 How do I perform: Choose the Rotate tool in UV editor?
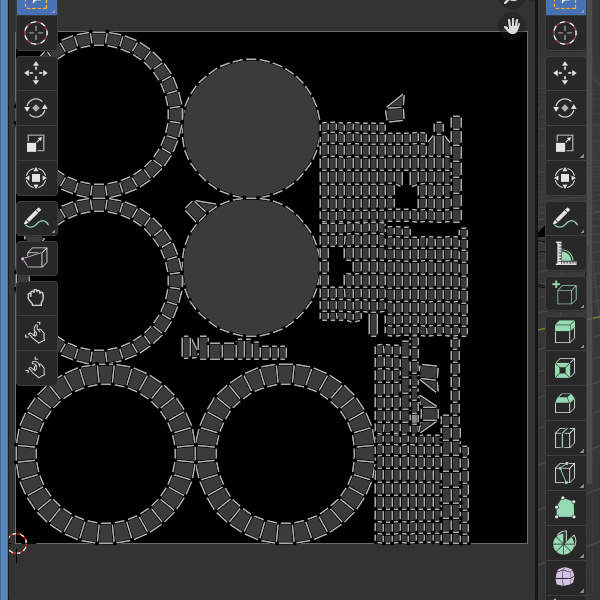click(36, 108)
